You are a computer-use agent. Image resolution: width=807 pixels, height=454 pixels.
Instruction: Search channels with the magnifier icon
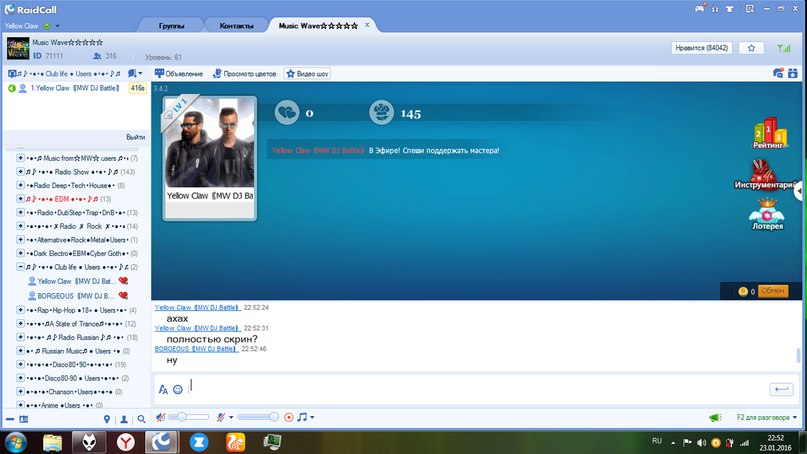(142, 420)
